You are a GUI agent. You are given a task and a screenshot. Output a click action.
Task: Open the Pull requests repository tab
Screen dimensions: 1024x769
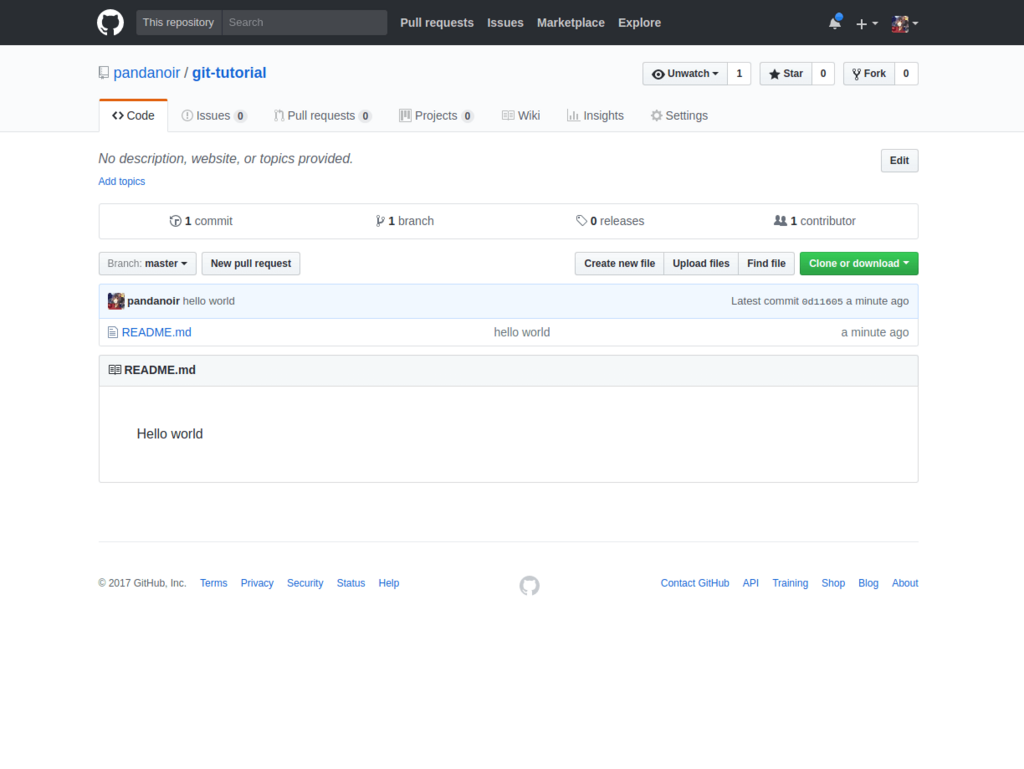click(323, 116)
